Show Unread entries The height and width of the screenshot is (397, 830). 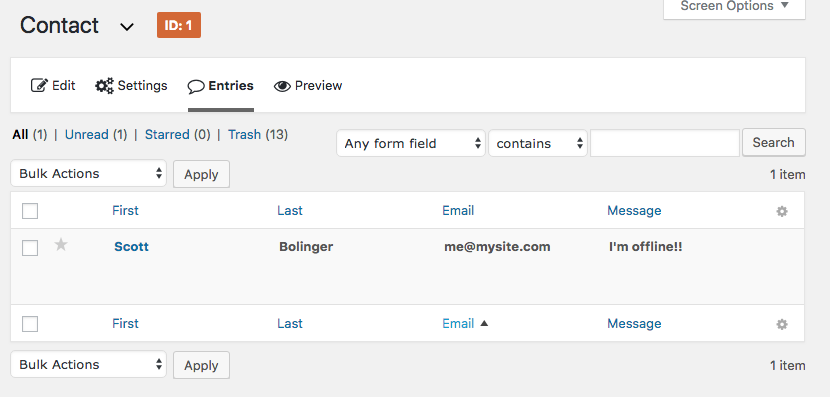point(86,134)
